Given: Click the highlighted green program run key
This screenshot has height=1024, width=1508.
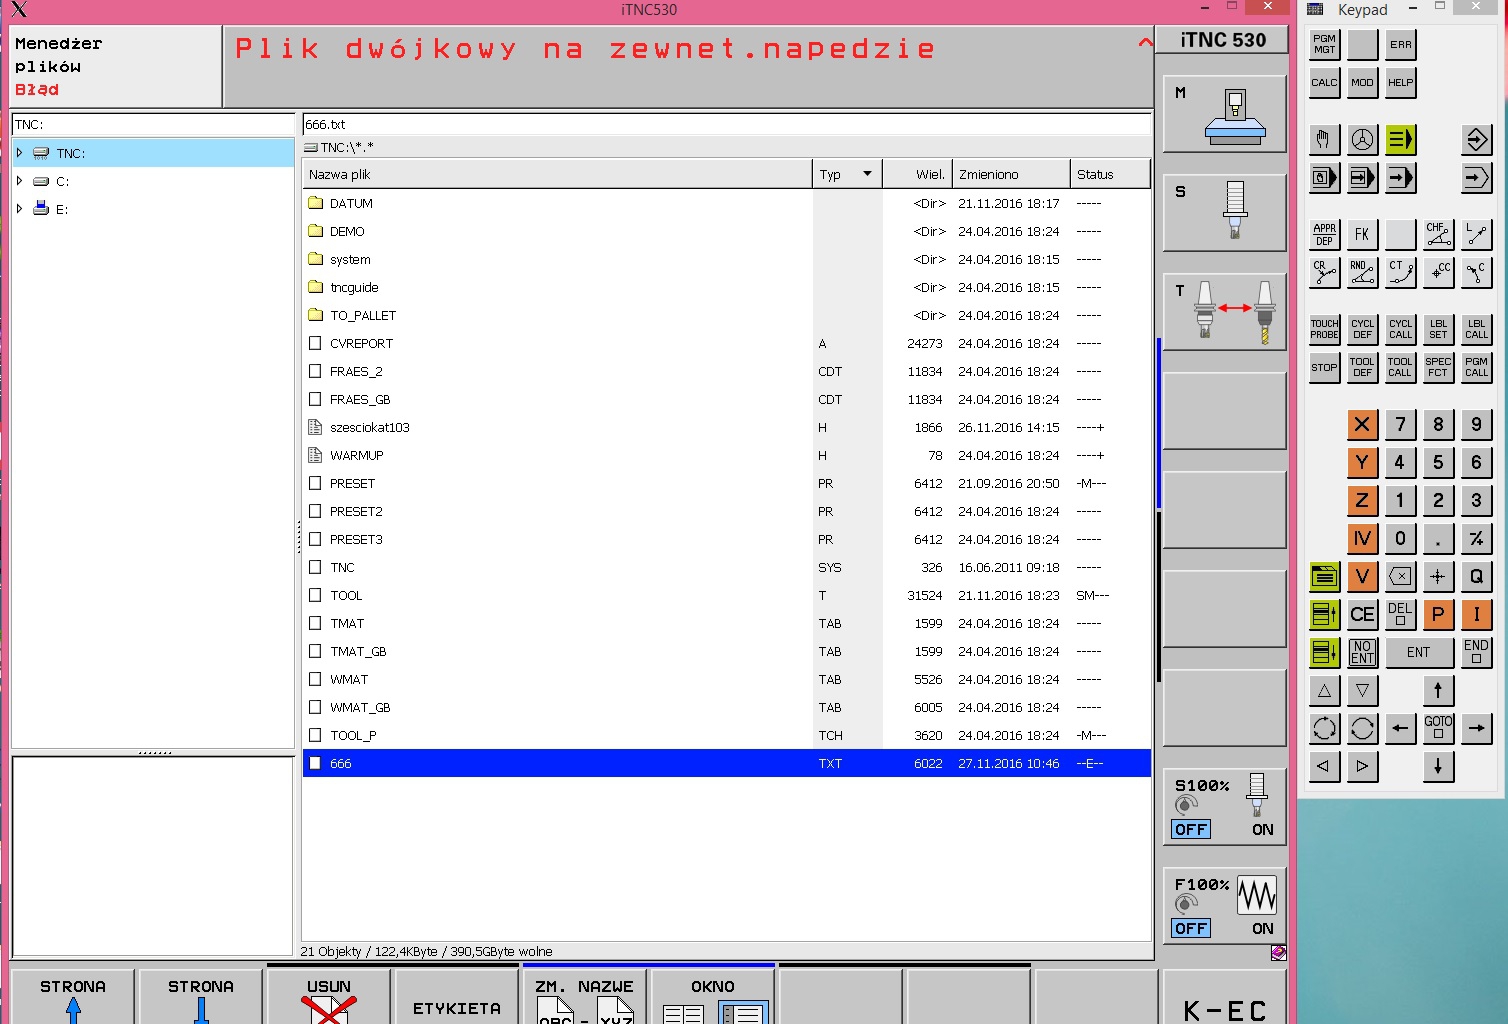Looking at the screenshot, I should pos(1400,140).
